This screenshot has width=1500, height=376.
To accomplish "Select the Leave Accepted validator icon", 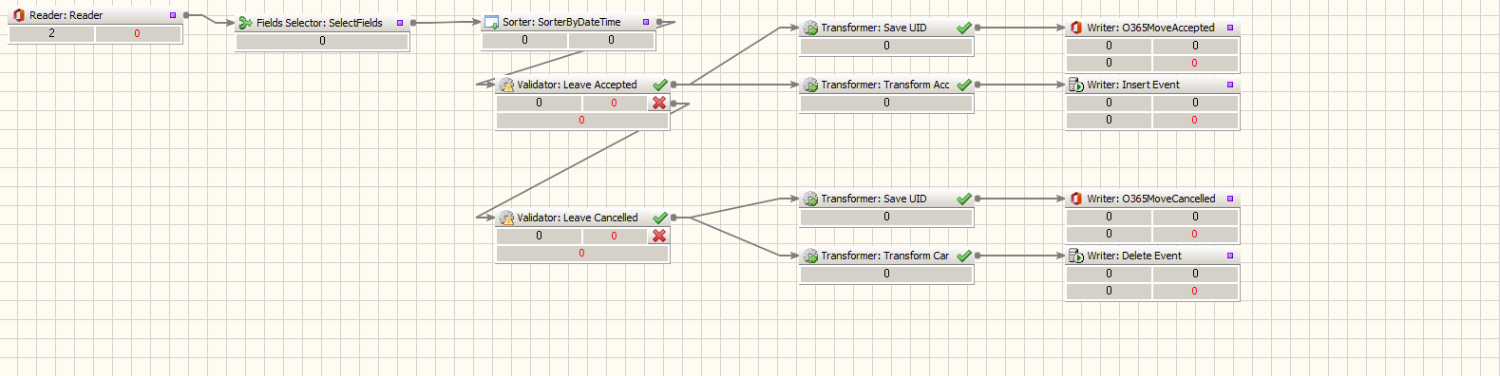I will coord(506,85).
